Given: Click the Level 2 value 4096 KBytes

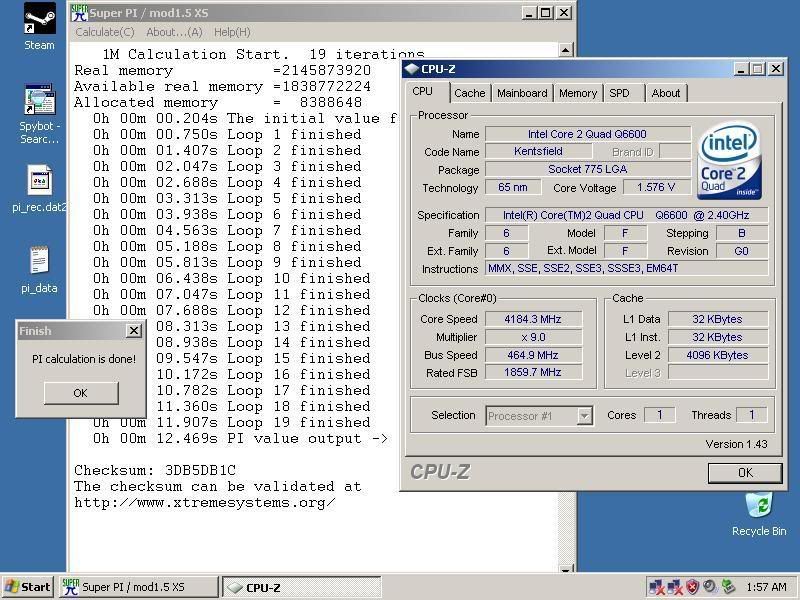Looking at the screenshot, I should click(x=718, y=355).
